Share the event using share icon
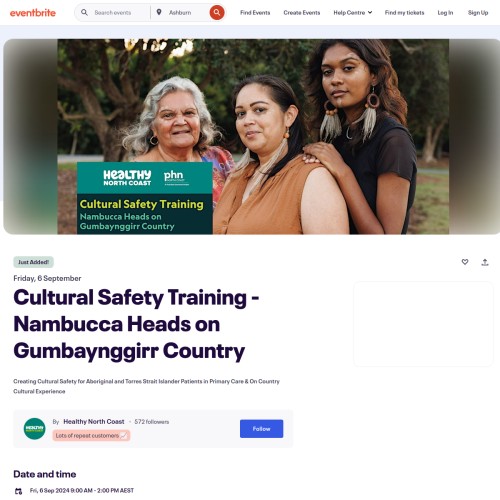The width and height of the screenshot is (500, 500). (x=485, y=262)
